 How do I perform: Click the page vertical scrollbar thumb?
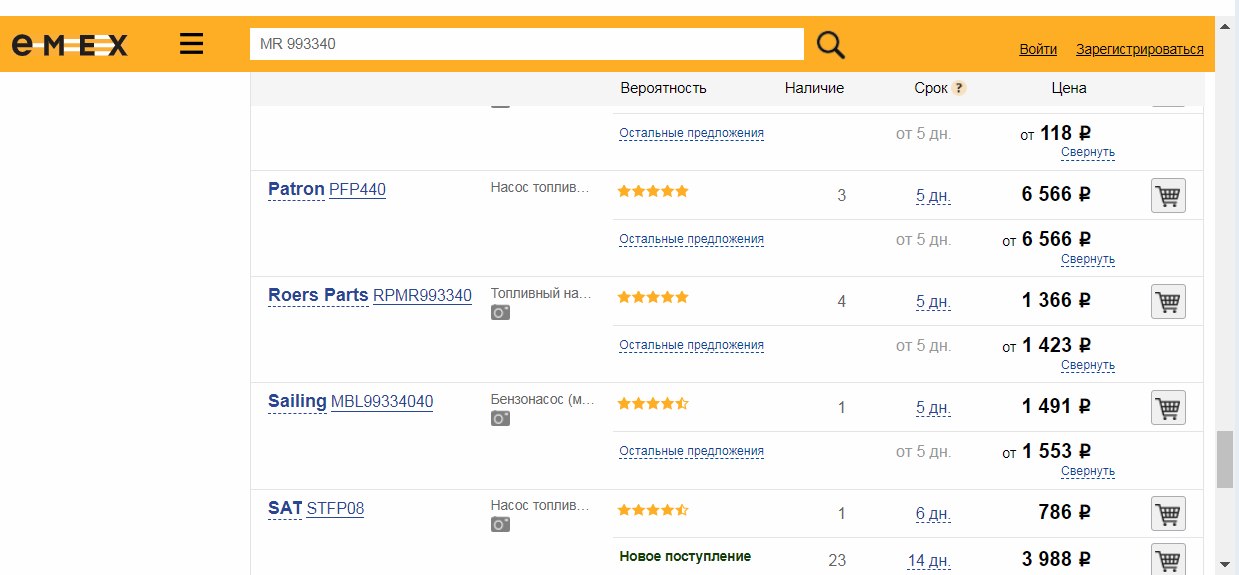pos(1225,459)
